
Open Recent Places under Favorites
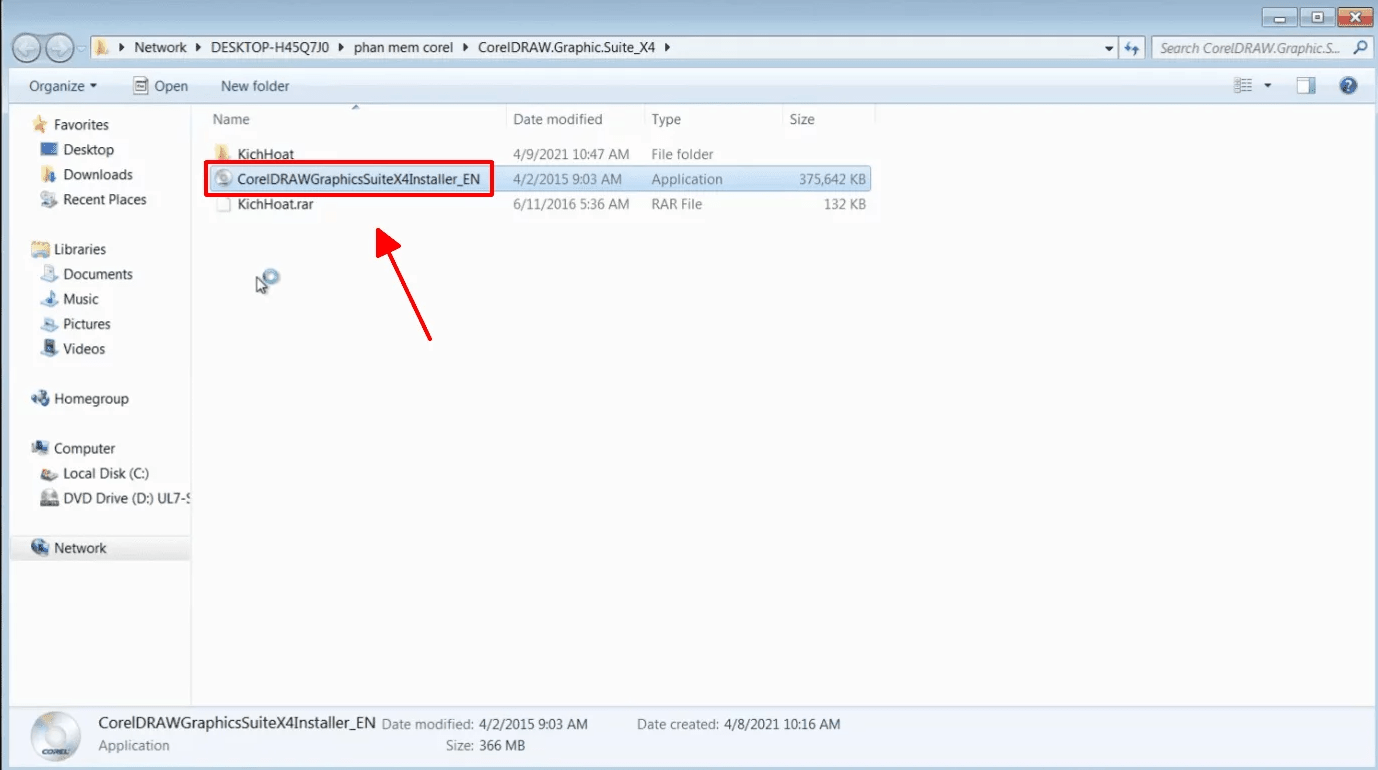click(105, 199)
